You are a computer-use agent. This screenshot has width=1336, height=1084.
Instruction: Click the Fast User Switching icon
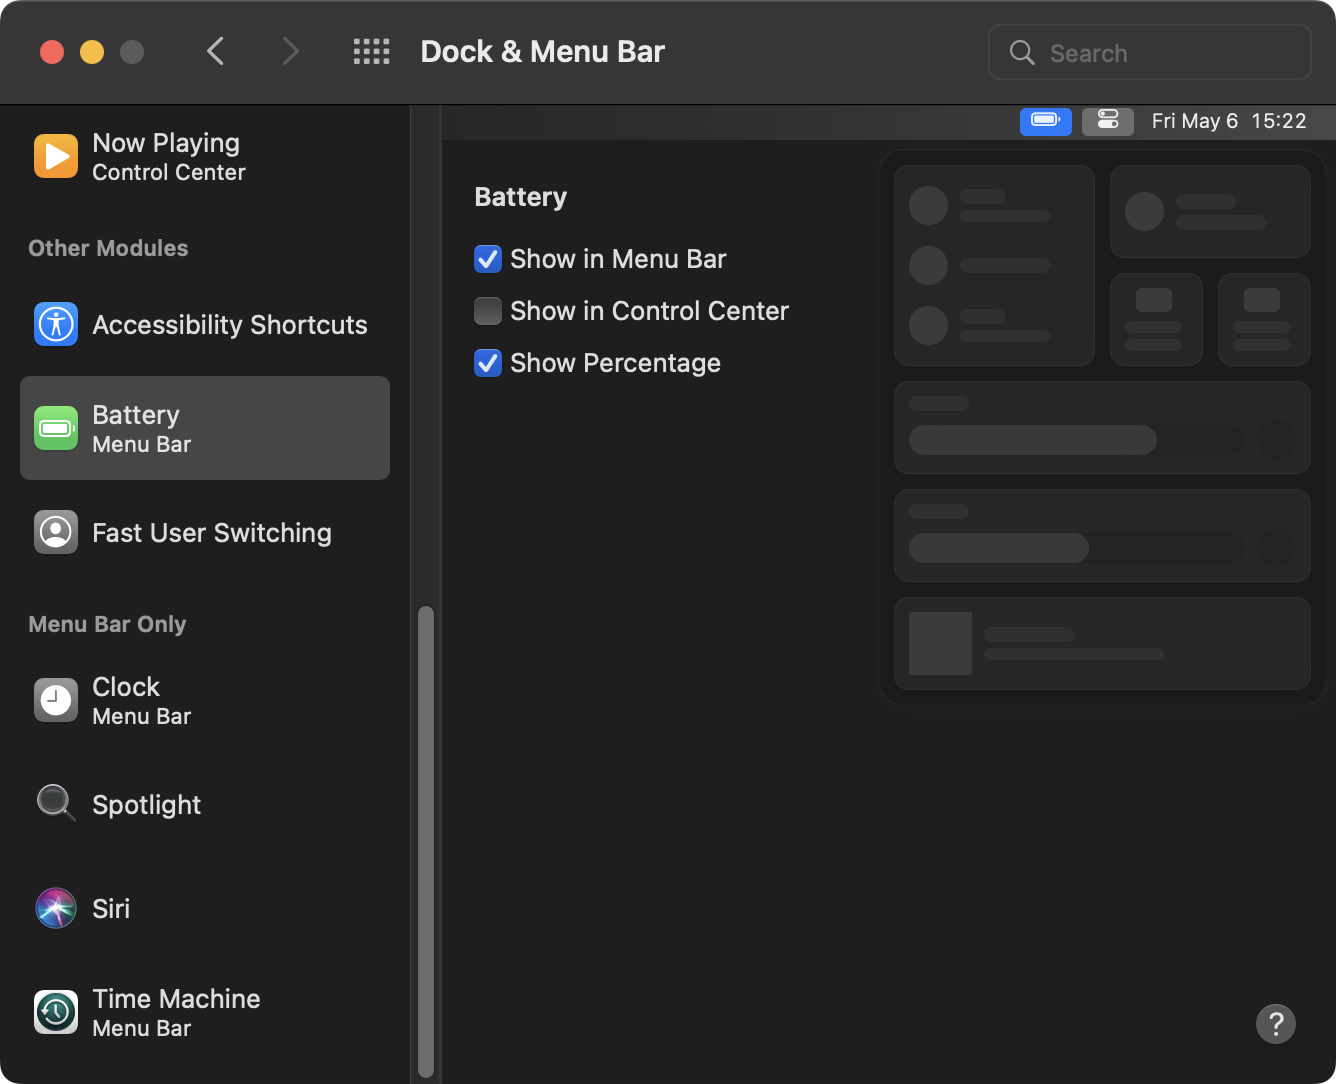coord(56,532)
